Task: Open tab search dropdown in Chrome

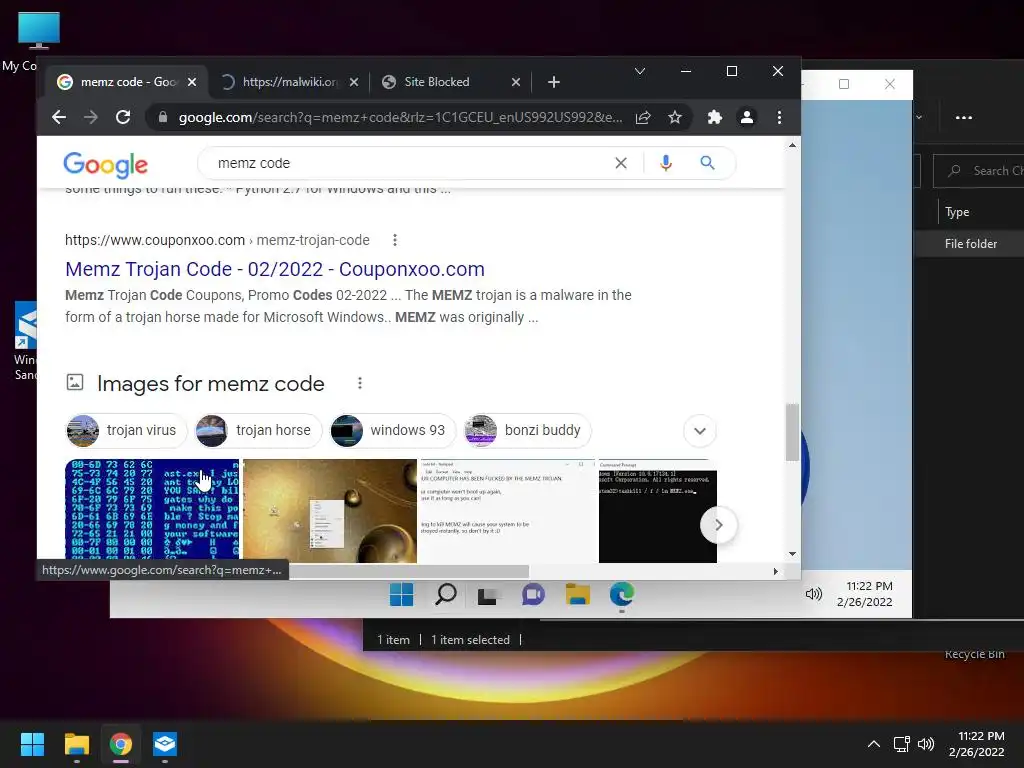Action: coord(640,71)
